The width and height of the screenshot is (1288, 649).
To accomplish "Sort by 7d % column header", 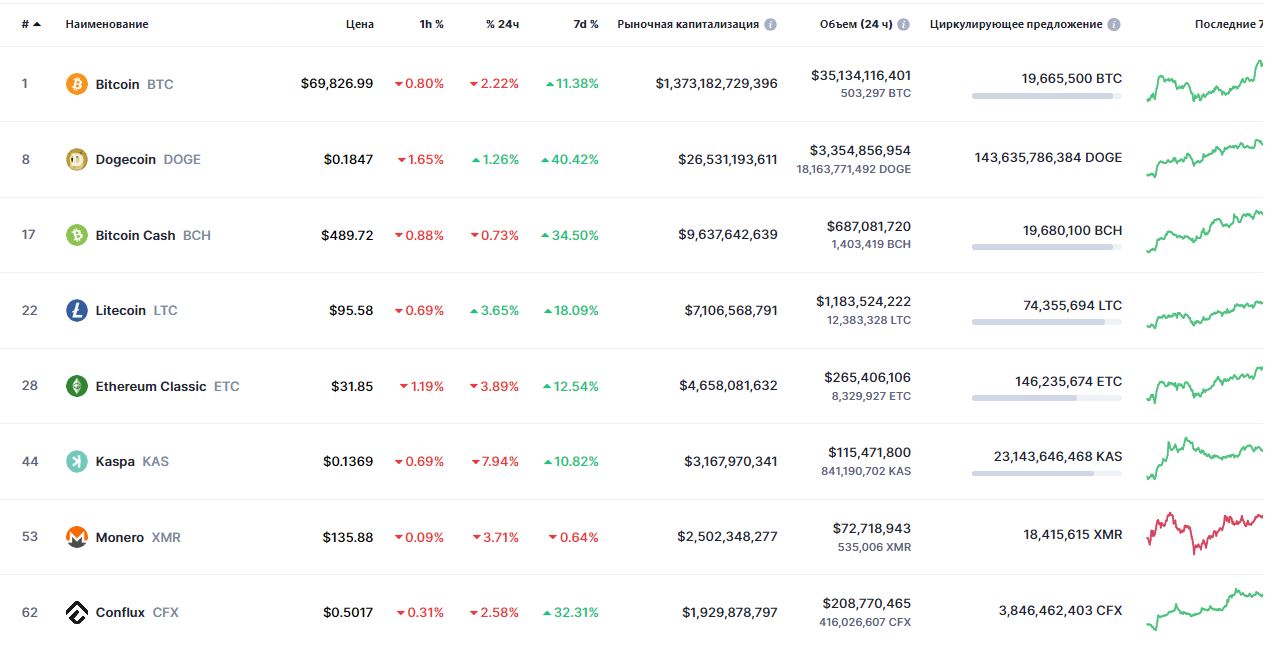I will 586,24.
